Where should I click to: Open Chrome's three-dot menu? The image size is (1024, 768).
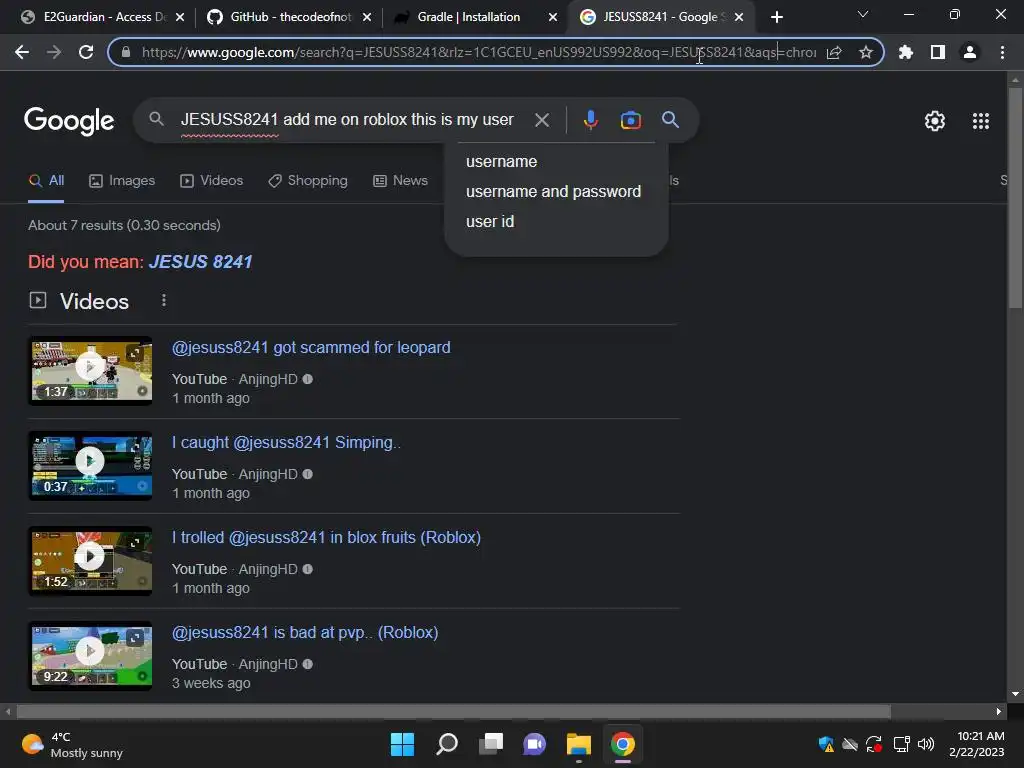(x=1002, y=52)
